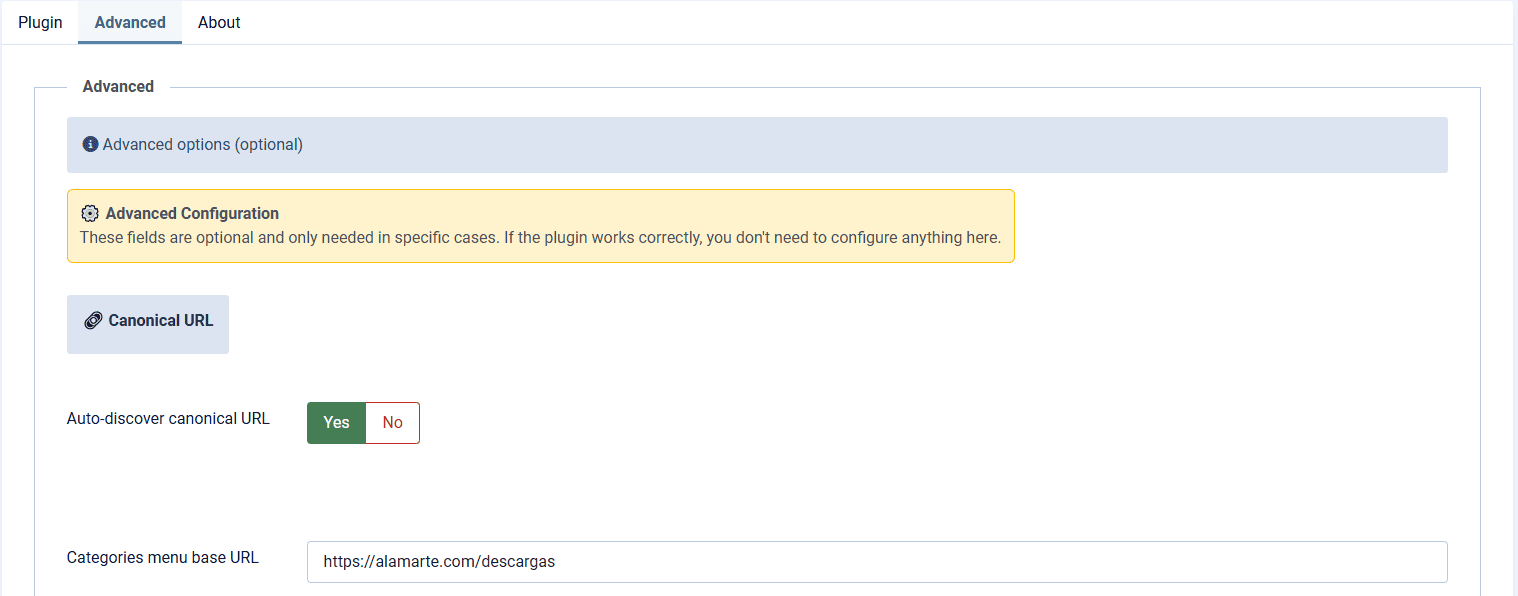Switch to the Plugin tab
1518x596 pixels.
pyautogui.click(x=40, y=22)
